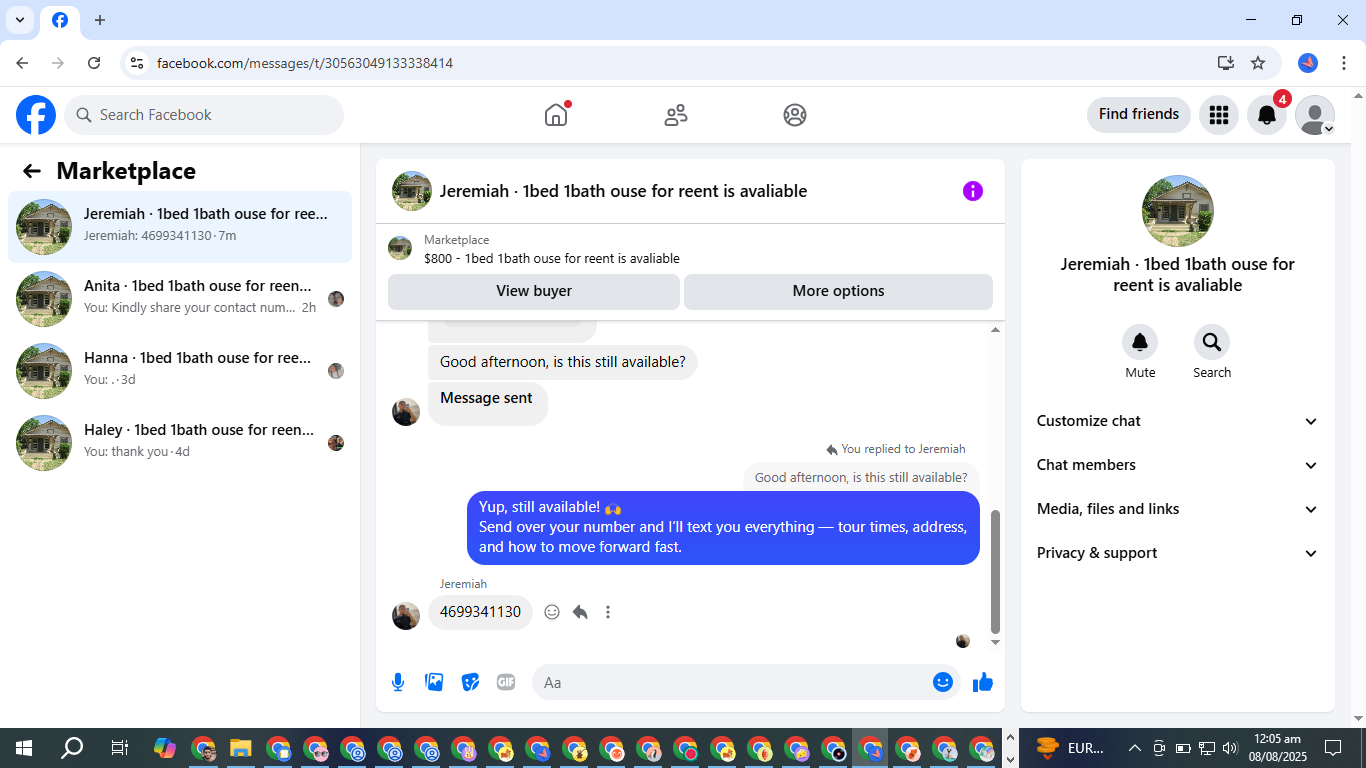Open the Groups icon in top navigation
1366x768 pixels.
(795, 115)
